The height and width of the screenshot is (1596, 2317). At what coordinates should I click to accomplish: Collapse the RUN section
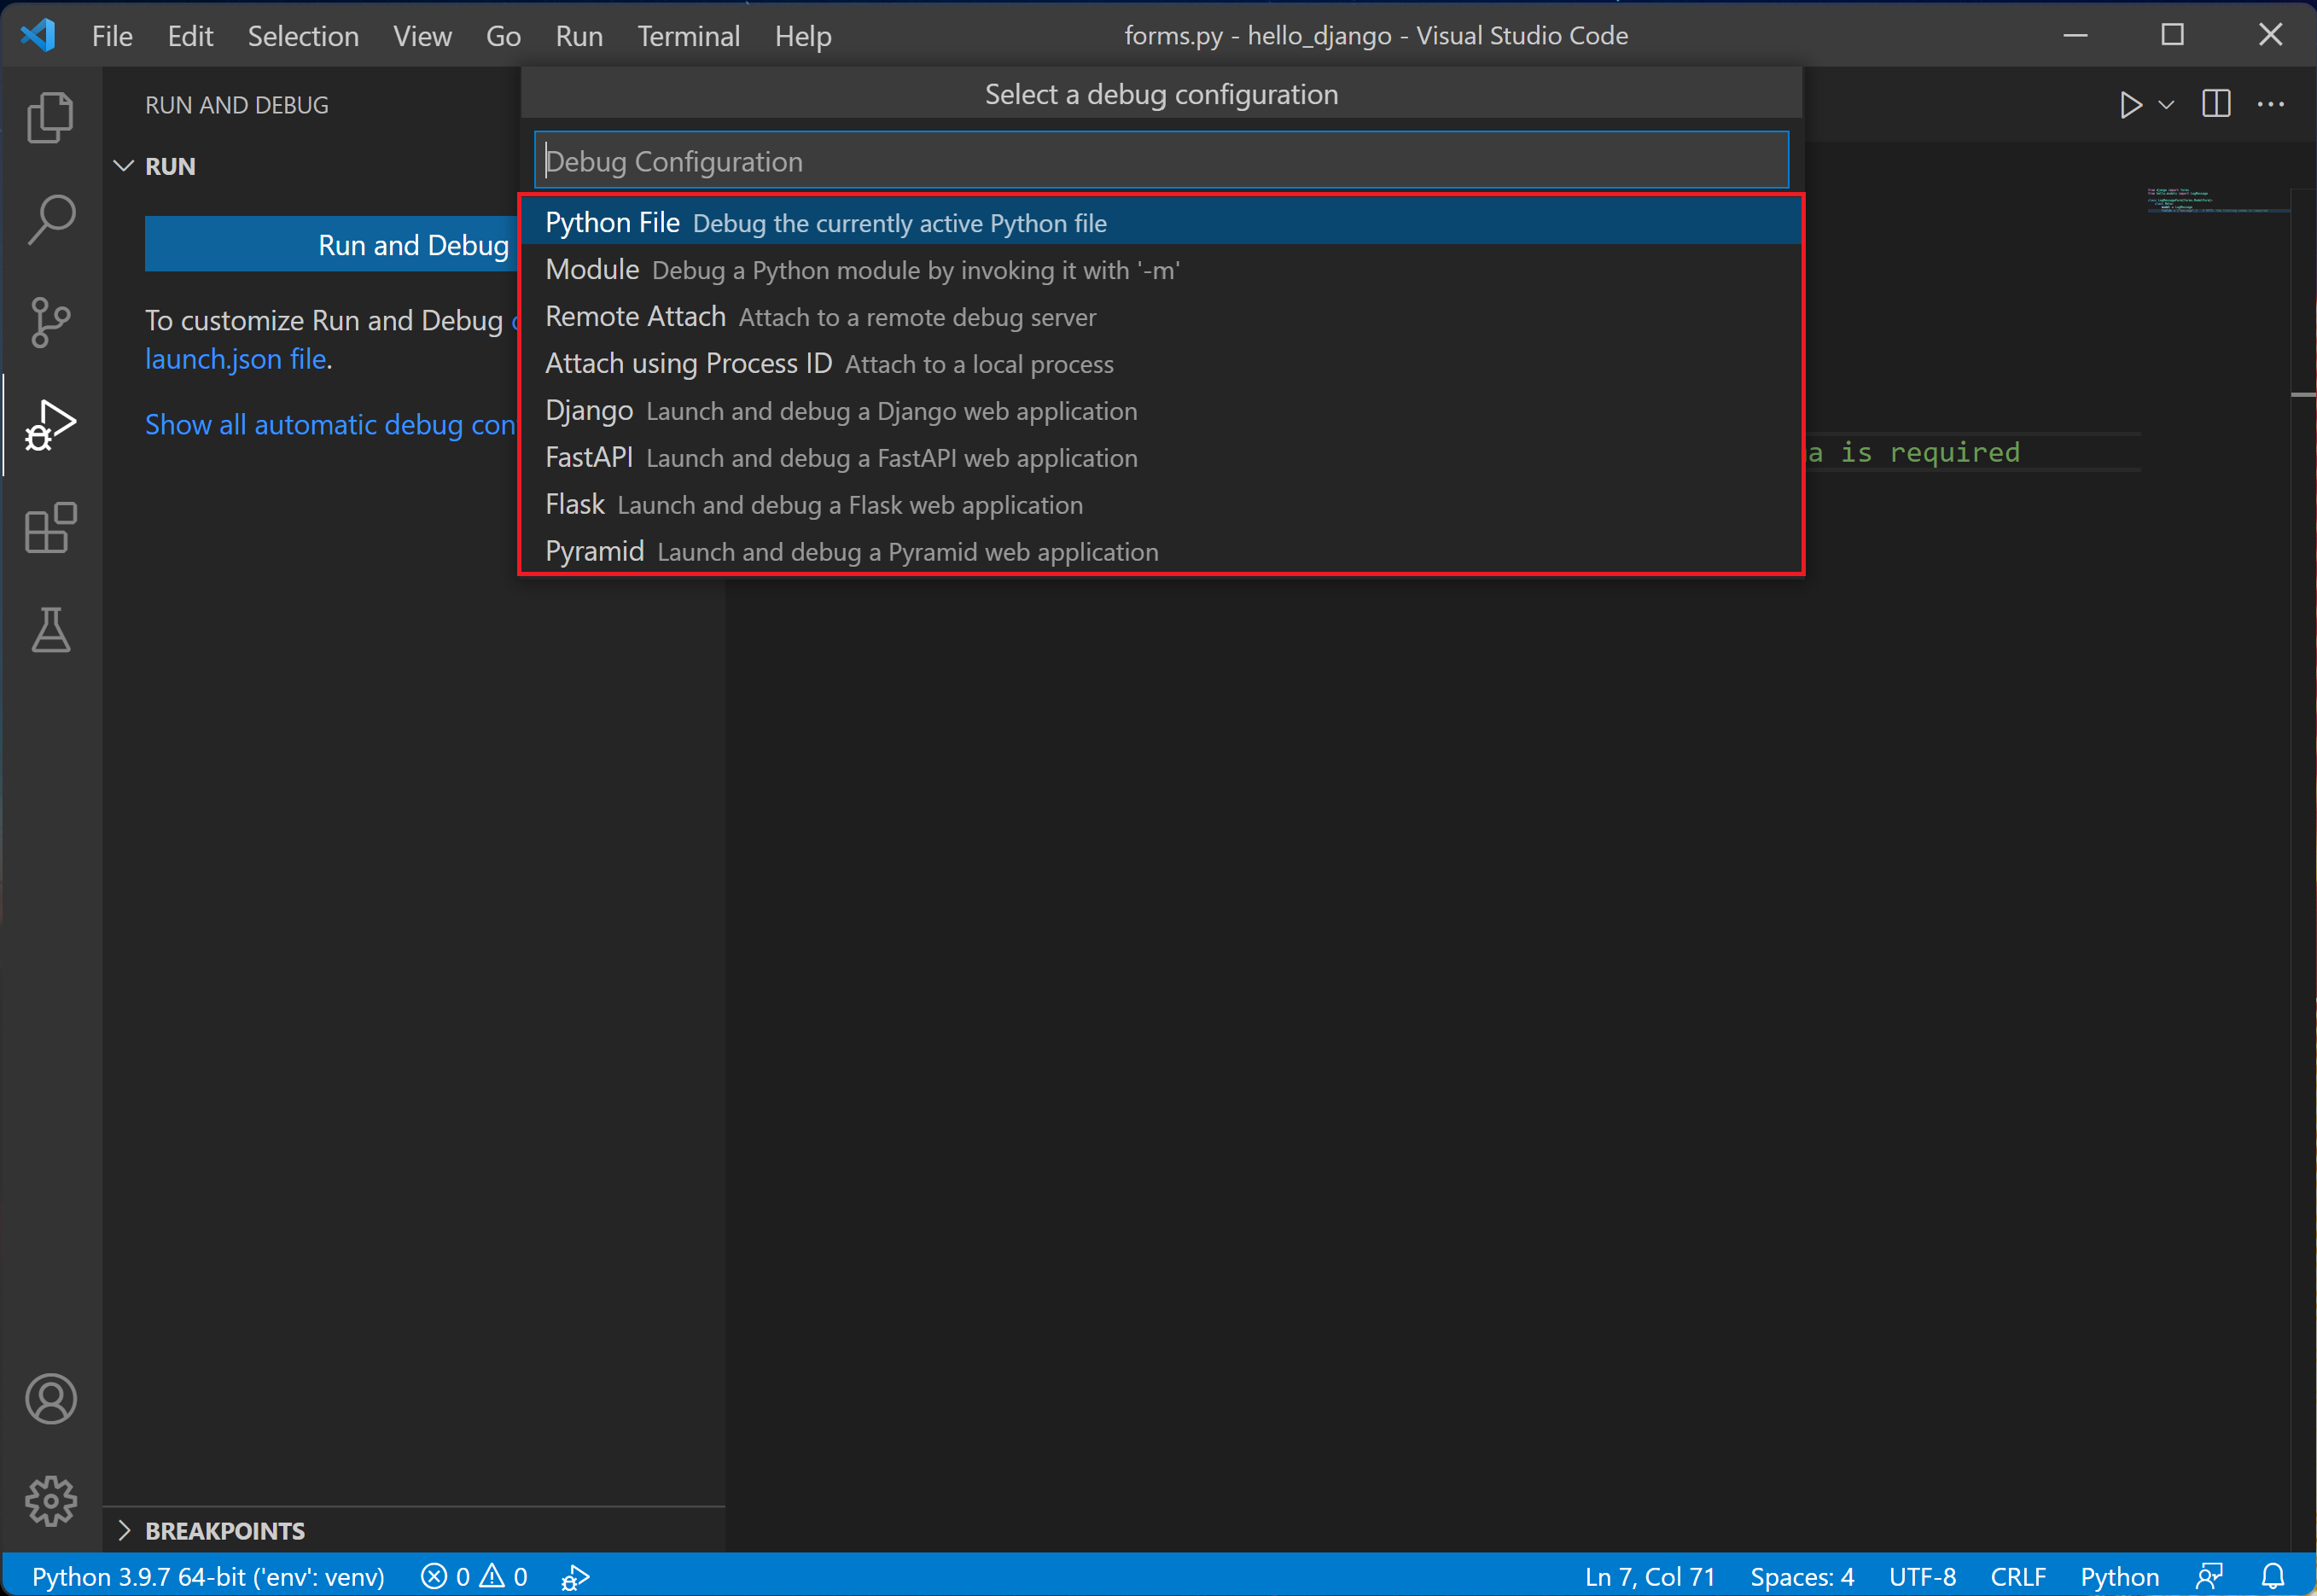124,166
